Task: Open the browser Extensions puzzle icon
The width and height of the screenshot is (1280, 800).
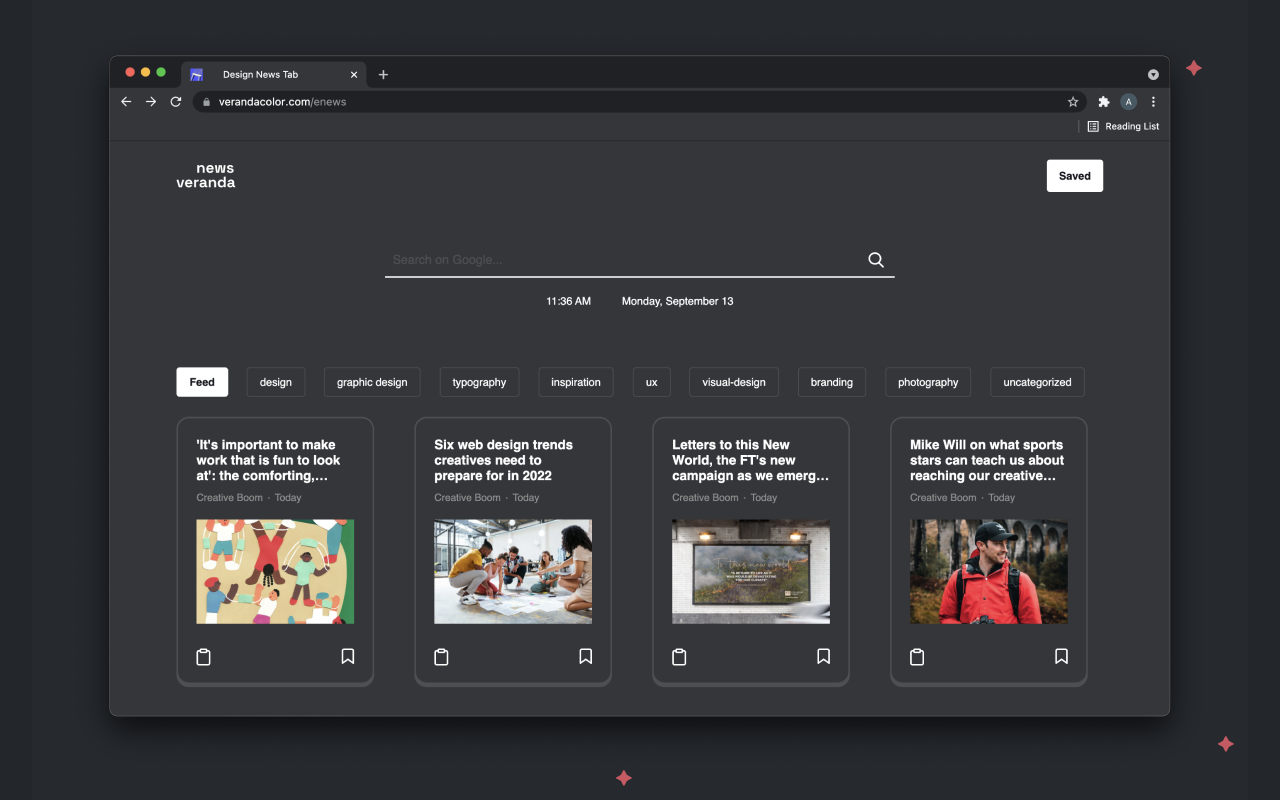Action: click(1103, 101)
